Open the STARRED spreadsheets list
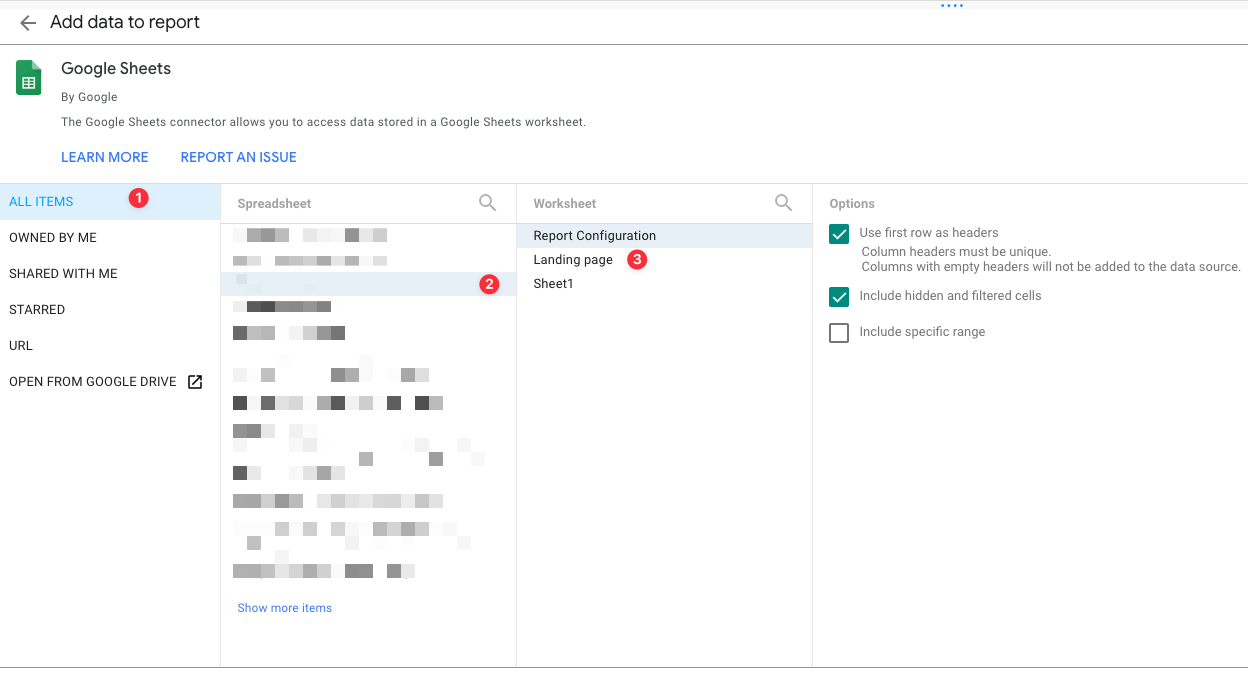This screenshot has width=1248, height=683. (x=110, y=310)
